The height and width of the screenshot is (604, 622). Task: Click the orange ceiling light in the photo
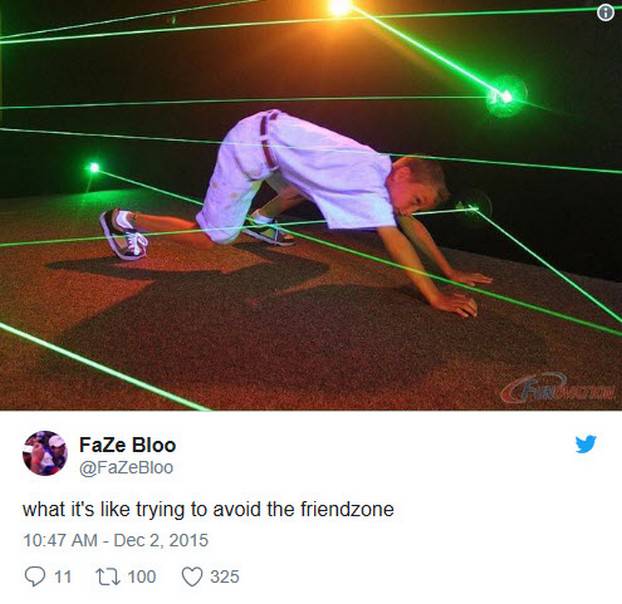340,7
